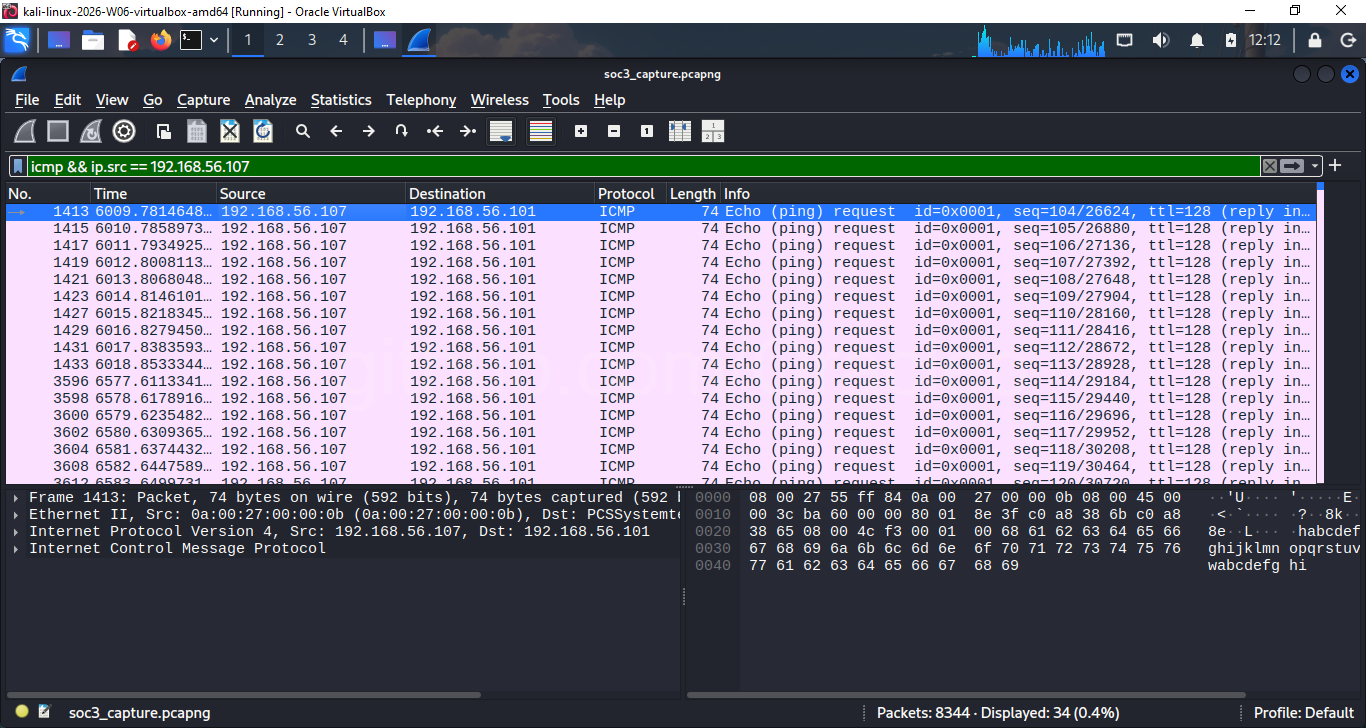Open the display filter bookmarks icon

pos(16,166)
